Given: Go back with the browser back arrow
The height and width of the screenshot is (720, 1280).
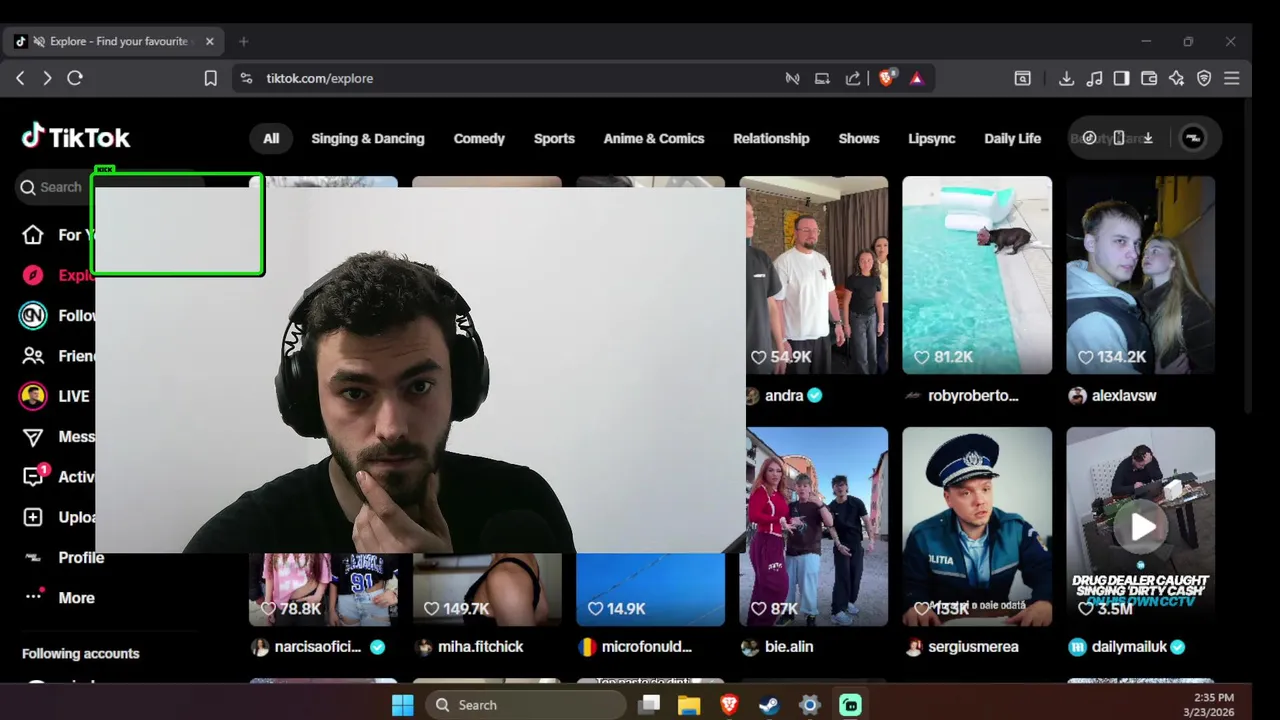Looking at the screenshot, I should (x=20, y=78).
